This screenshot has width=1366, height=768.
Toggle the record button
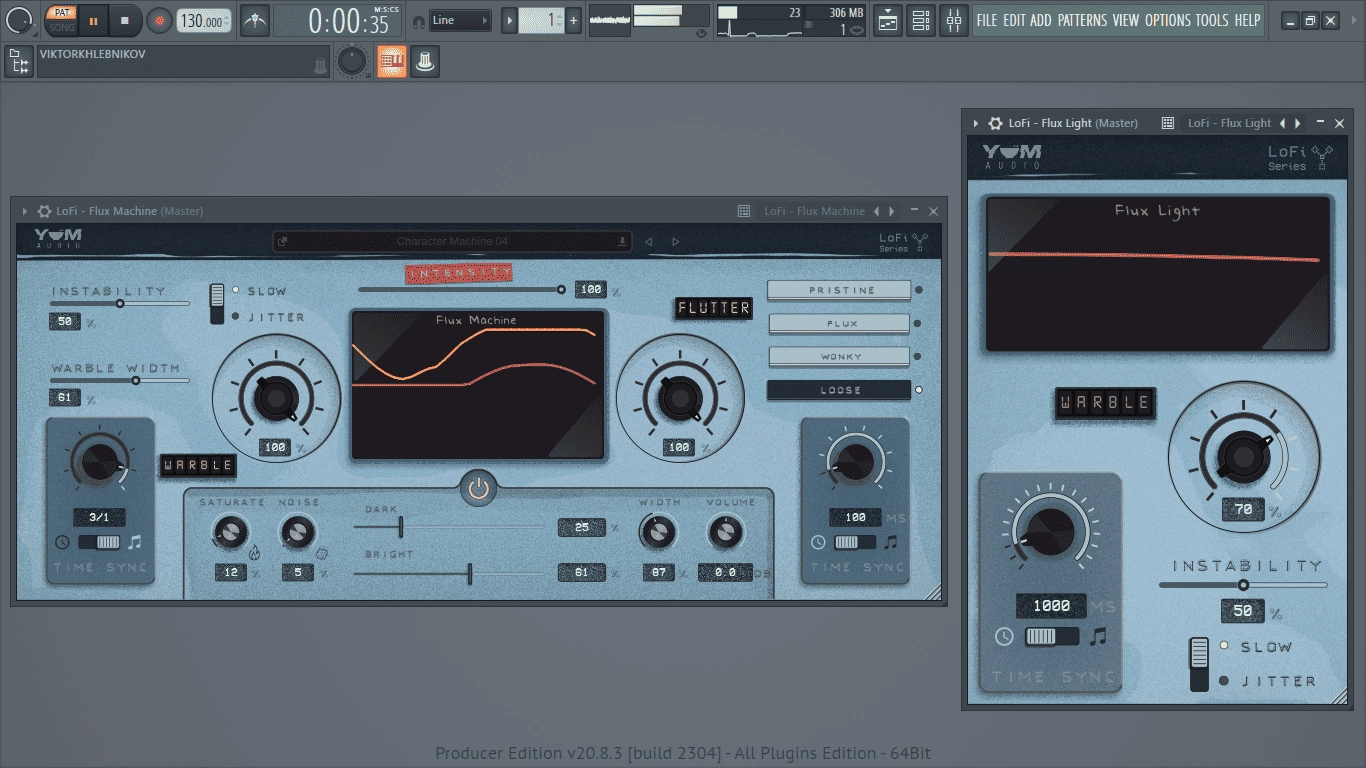tap(159, 20)
